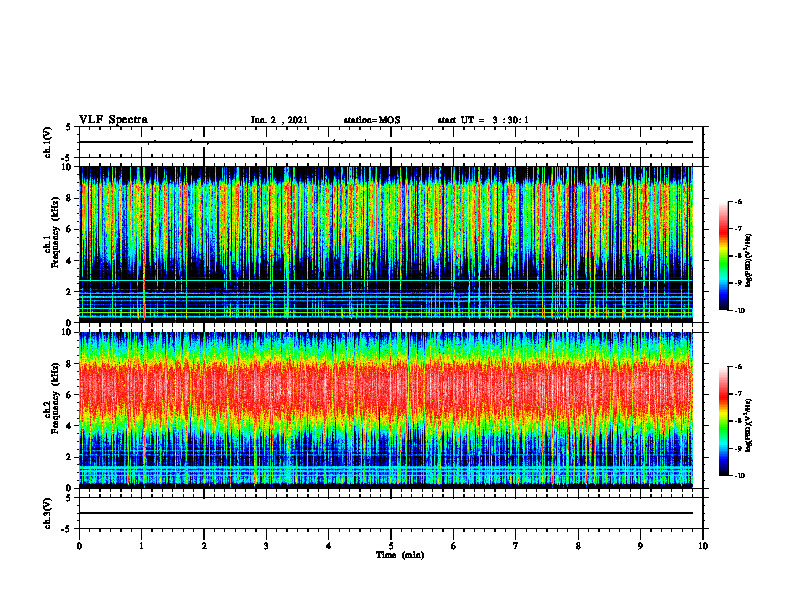
Task: Click the 'Time (min)' axis label
Action: [400, 555]
